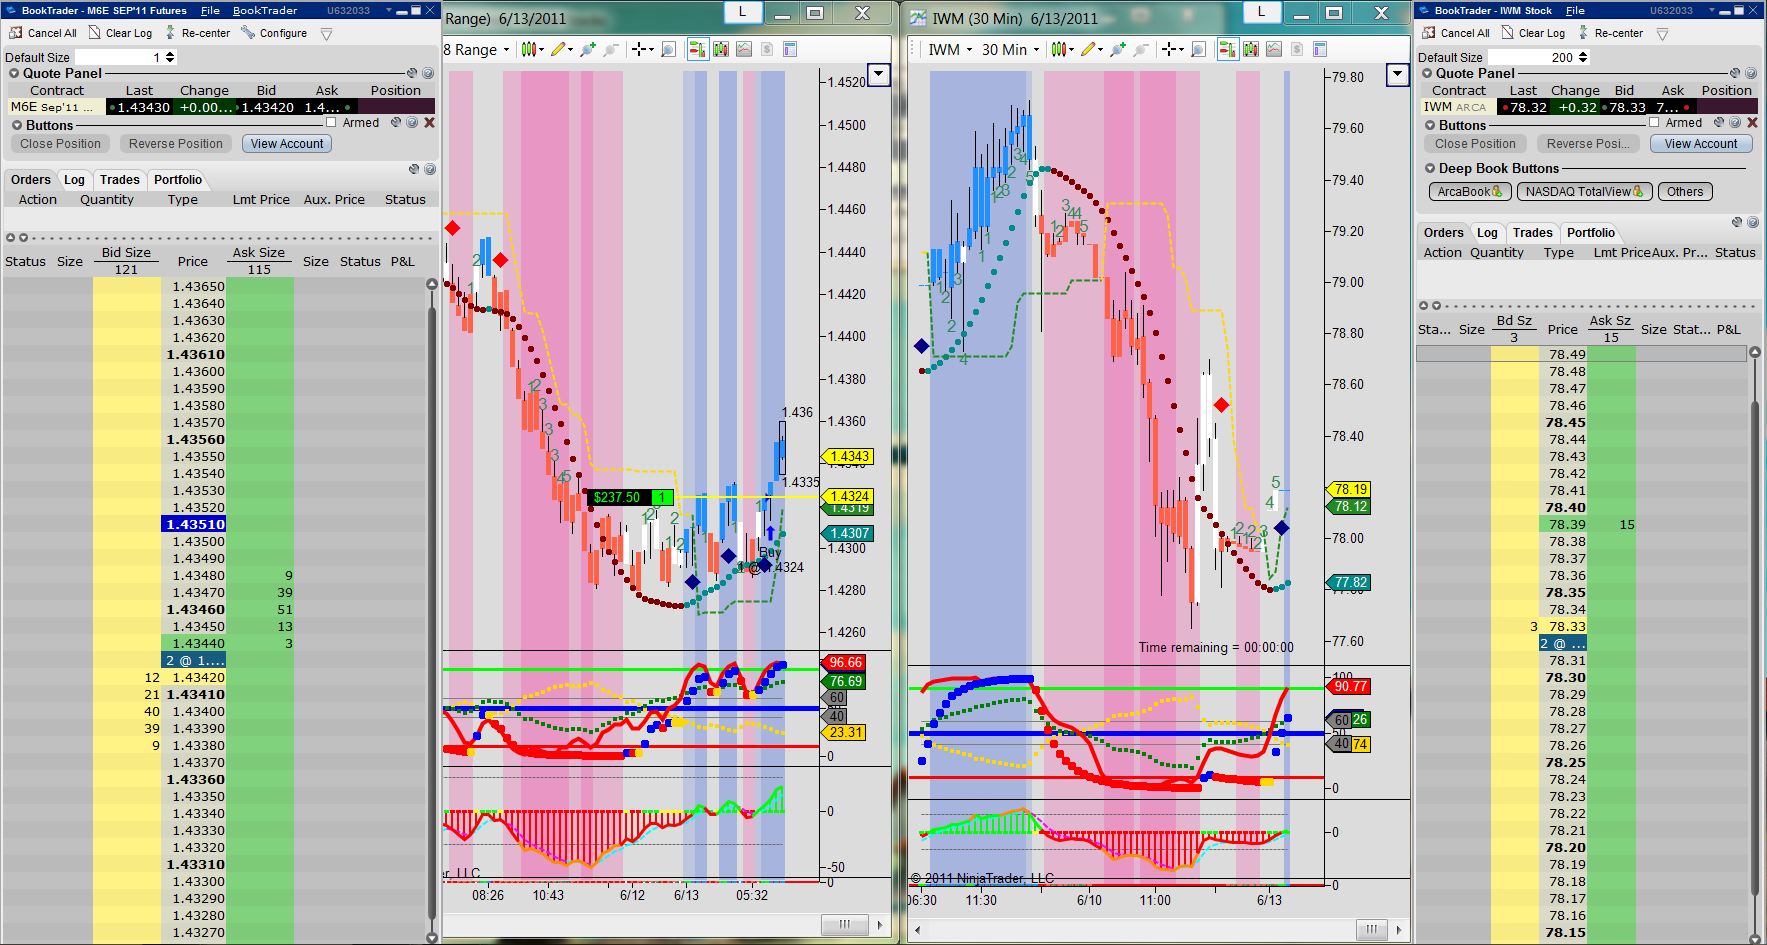Tick the Armed checkbox in M6E BookTrader

coord(331,122)
